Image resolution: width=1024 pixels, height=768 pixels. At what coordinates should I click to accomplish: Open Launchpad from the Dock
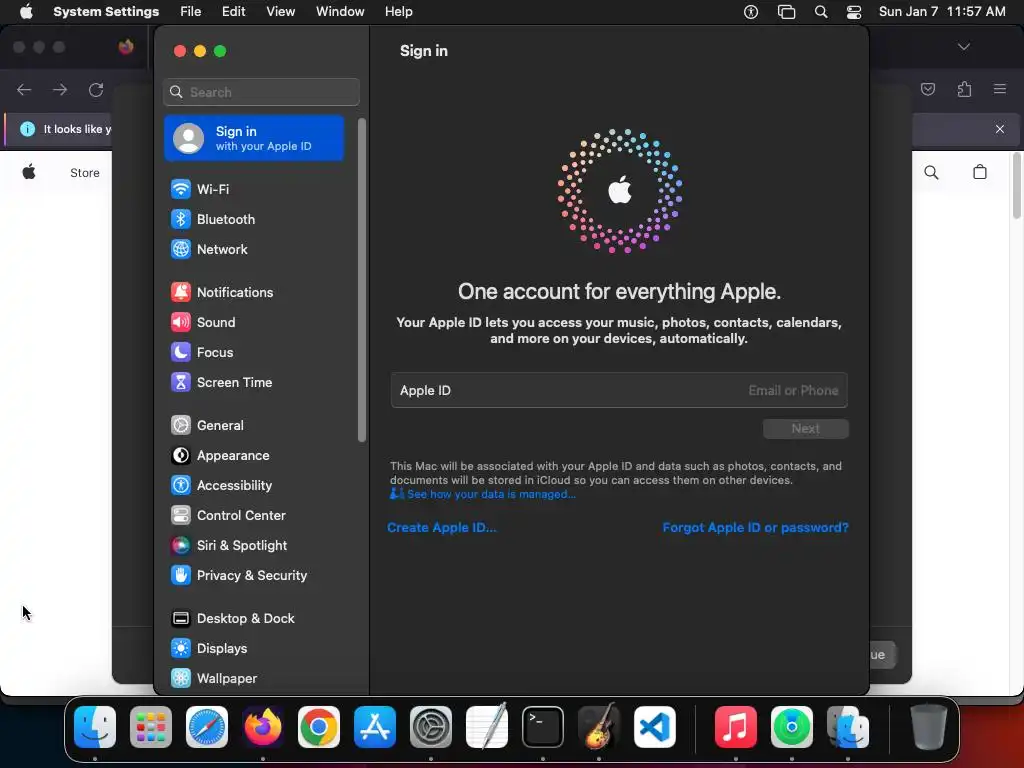pos(151,727)
